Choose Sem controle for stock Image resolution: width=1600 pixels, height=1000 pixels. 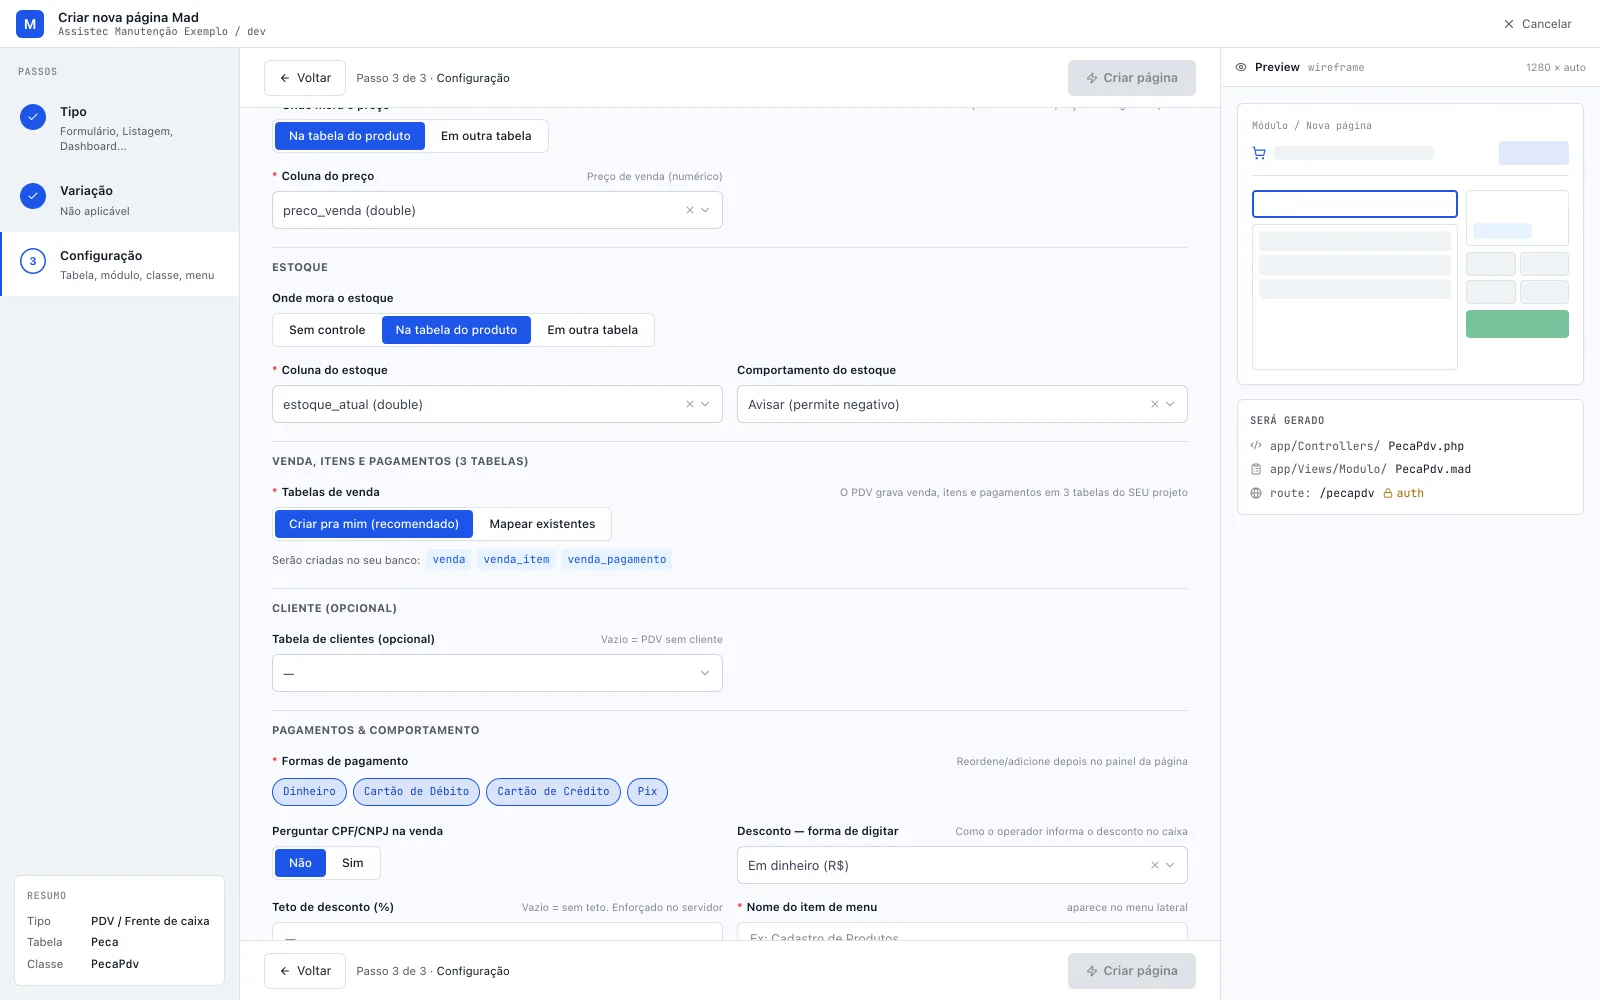pyautogui.click(x=327, y=330)
